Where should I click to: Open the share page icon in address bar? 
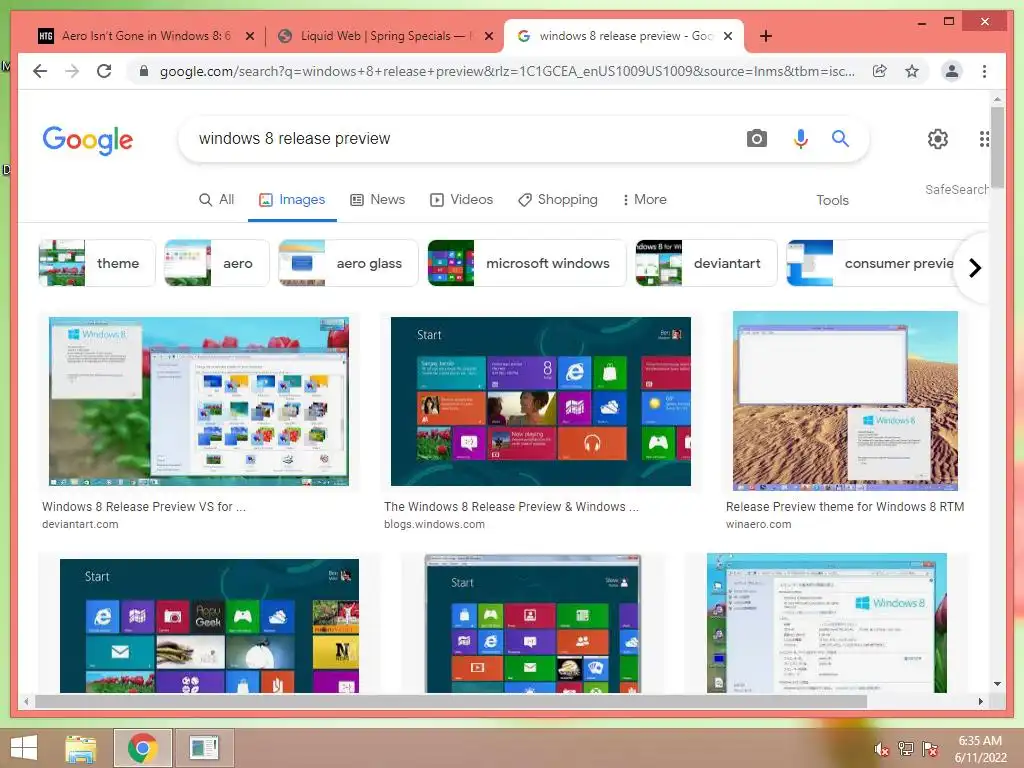pyautogui.click(x=880, y=71)
